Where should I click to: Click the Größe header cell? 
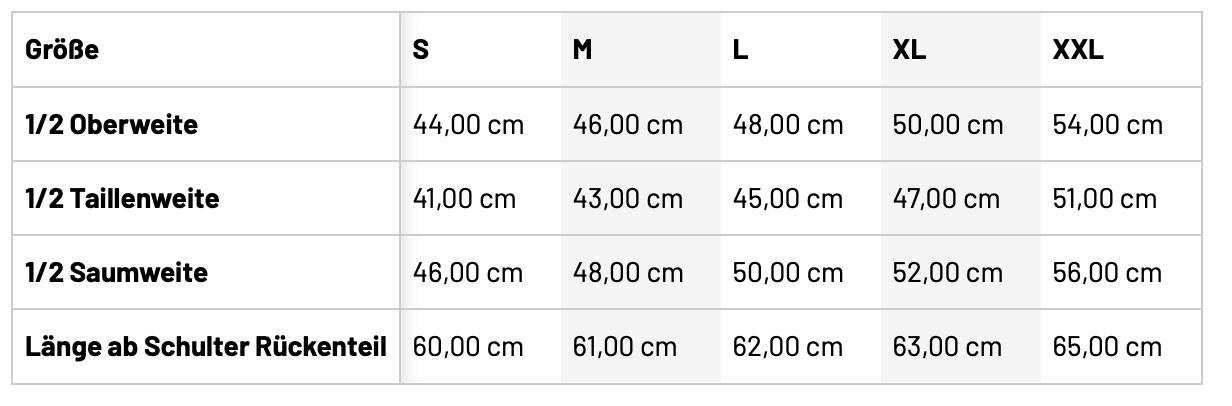point(62,51)
